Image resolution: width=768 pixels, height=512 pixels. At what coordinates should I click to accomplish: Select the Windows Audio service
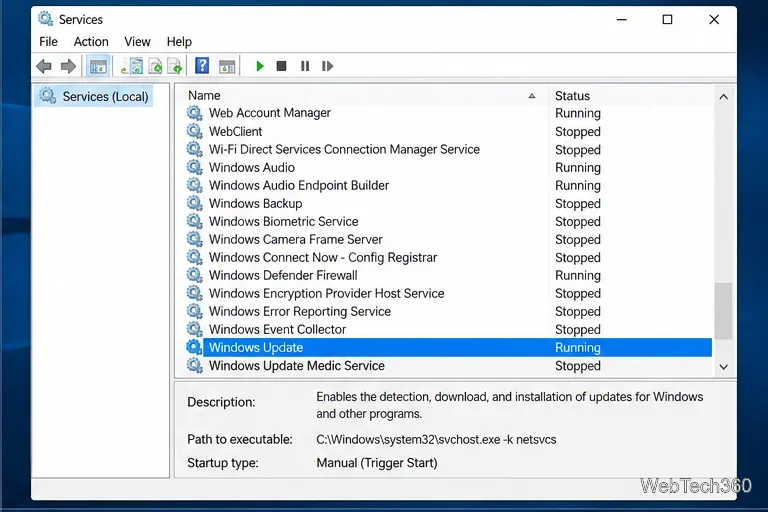(252, 167)
